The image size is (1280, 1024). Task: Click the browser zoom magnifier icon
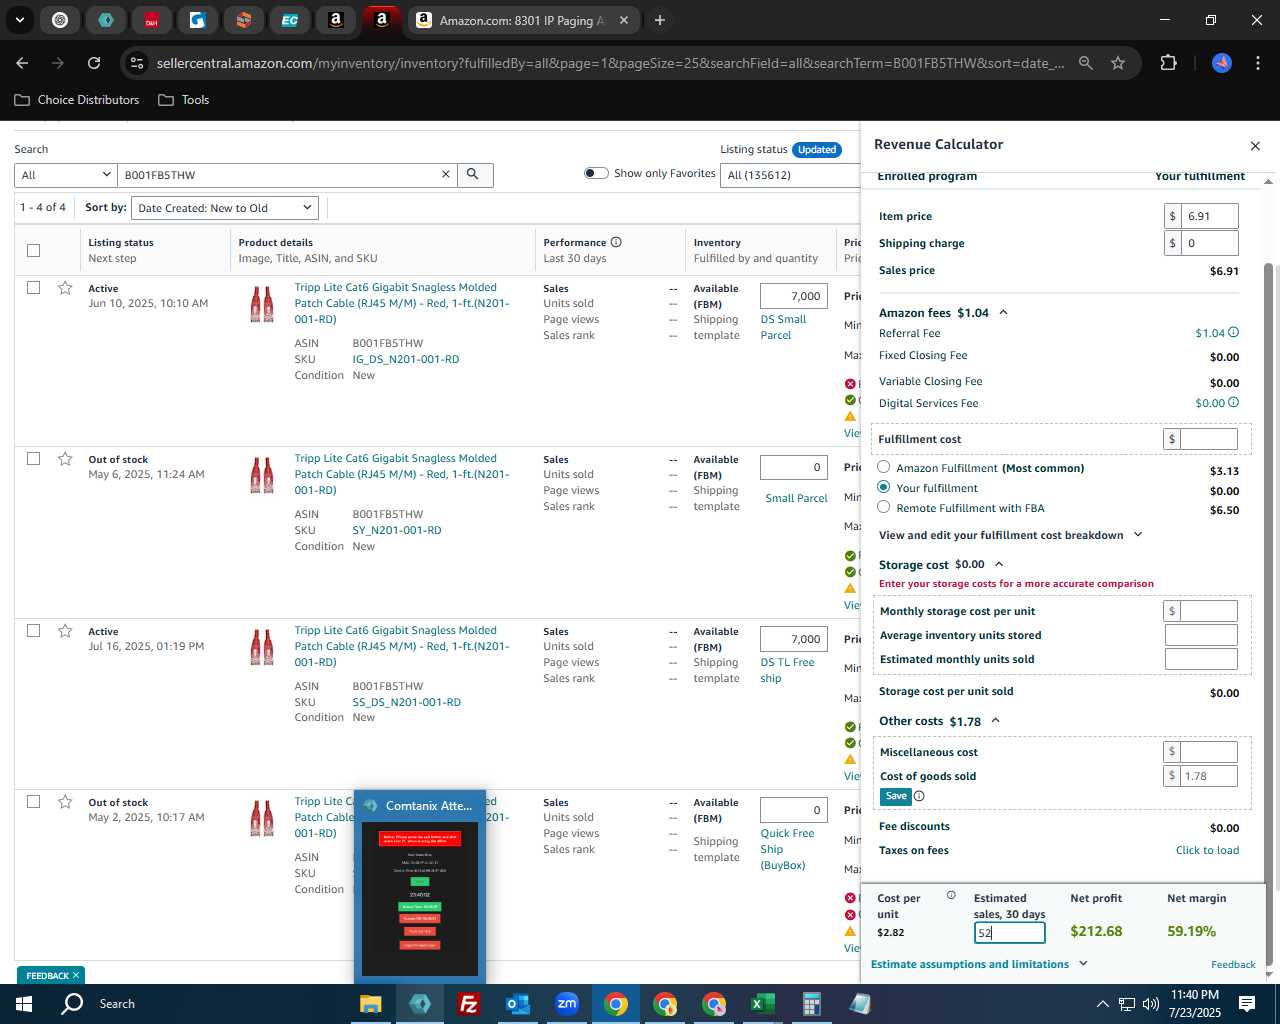tap(1086, 63)
